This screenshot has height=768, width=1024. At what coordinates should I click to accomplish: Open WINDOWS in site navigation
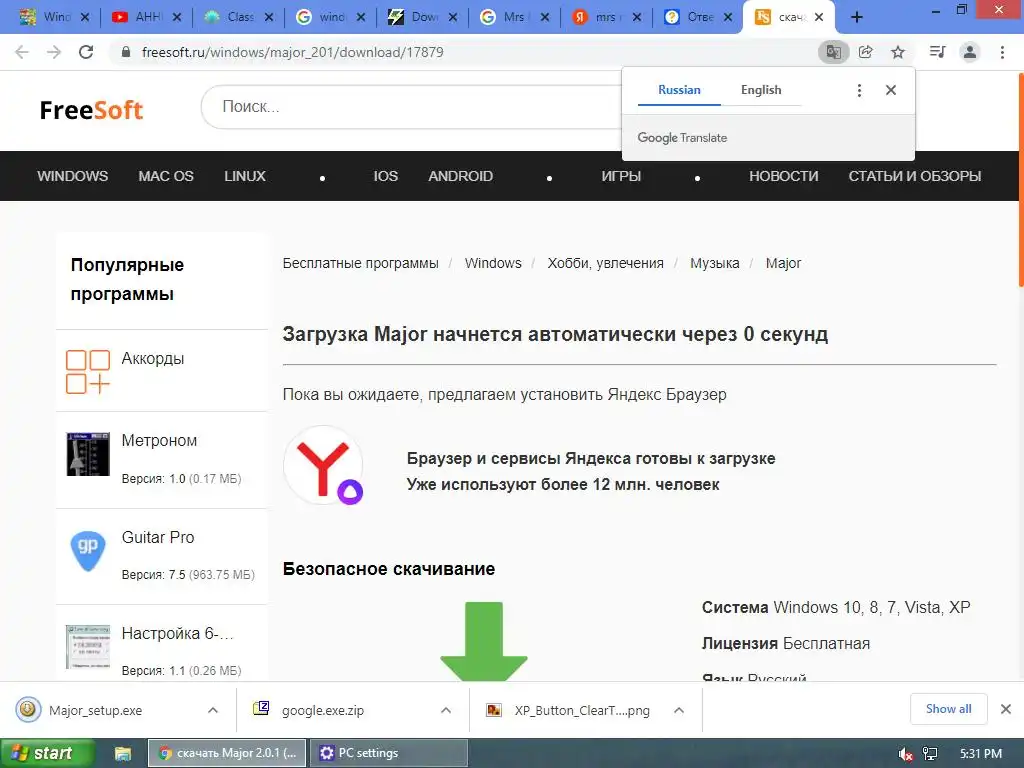point(72,176)
